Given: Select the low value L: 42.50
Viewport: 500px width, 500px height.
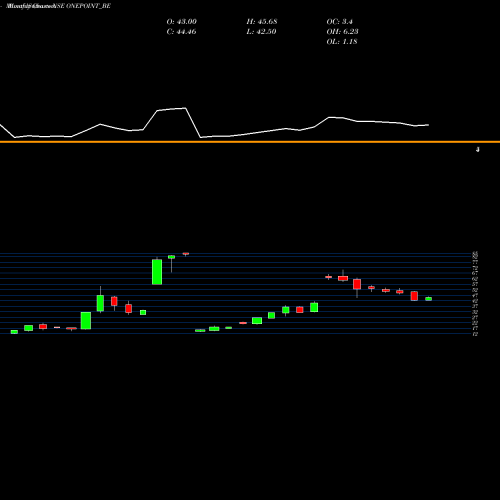Looking at the screenshot, I should click(261, 32).
